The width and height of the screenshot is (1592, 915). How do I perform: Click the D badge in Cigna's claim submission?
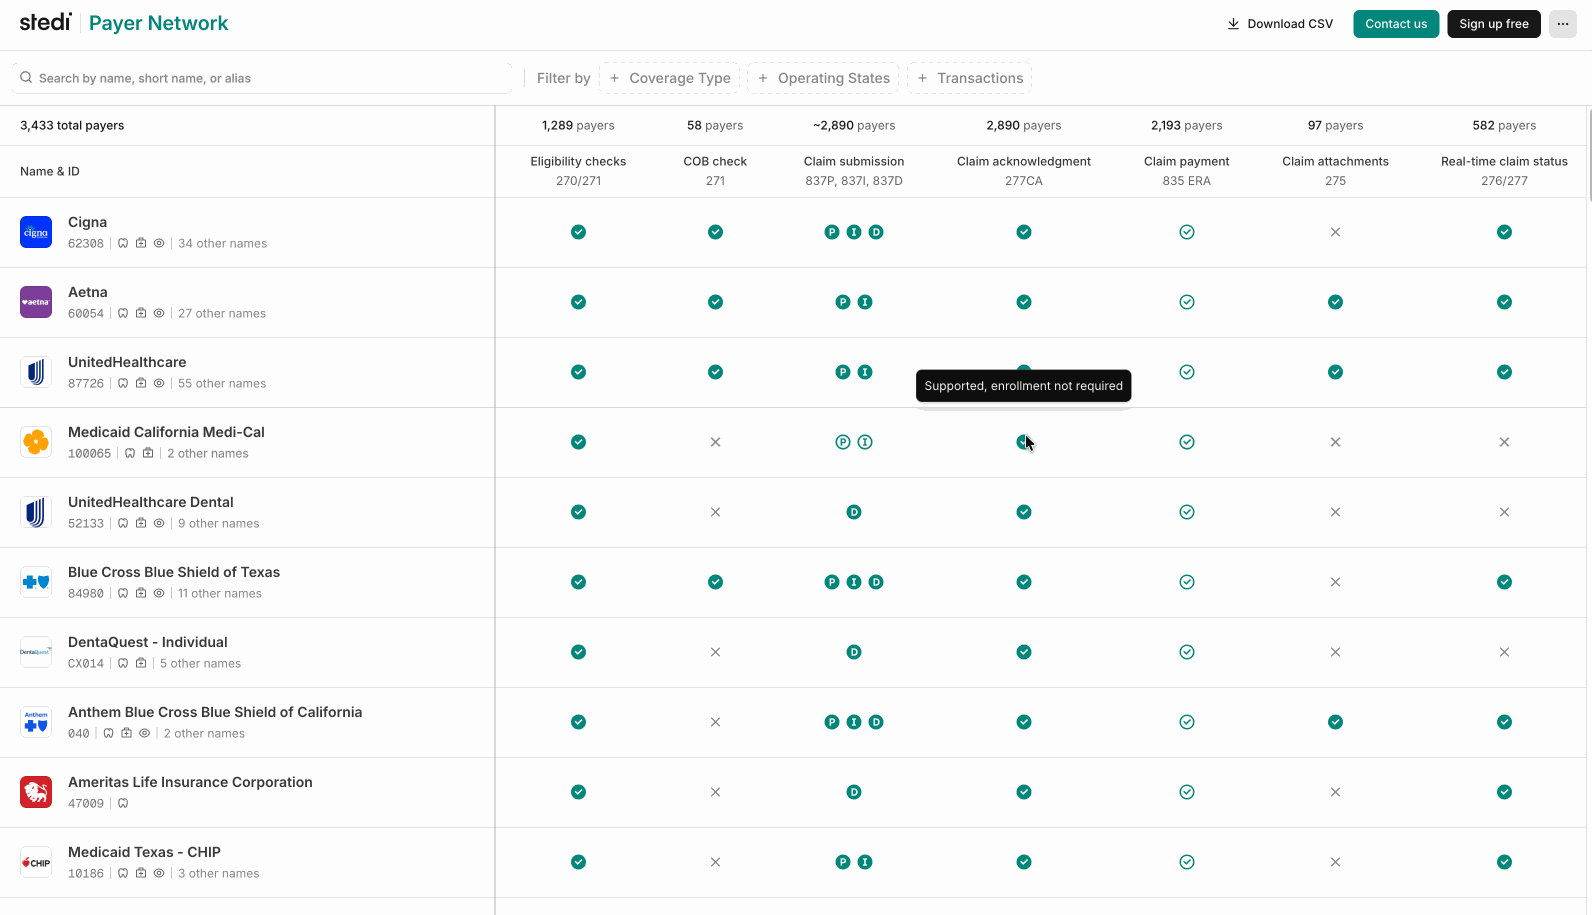[876, 232]
